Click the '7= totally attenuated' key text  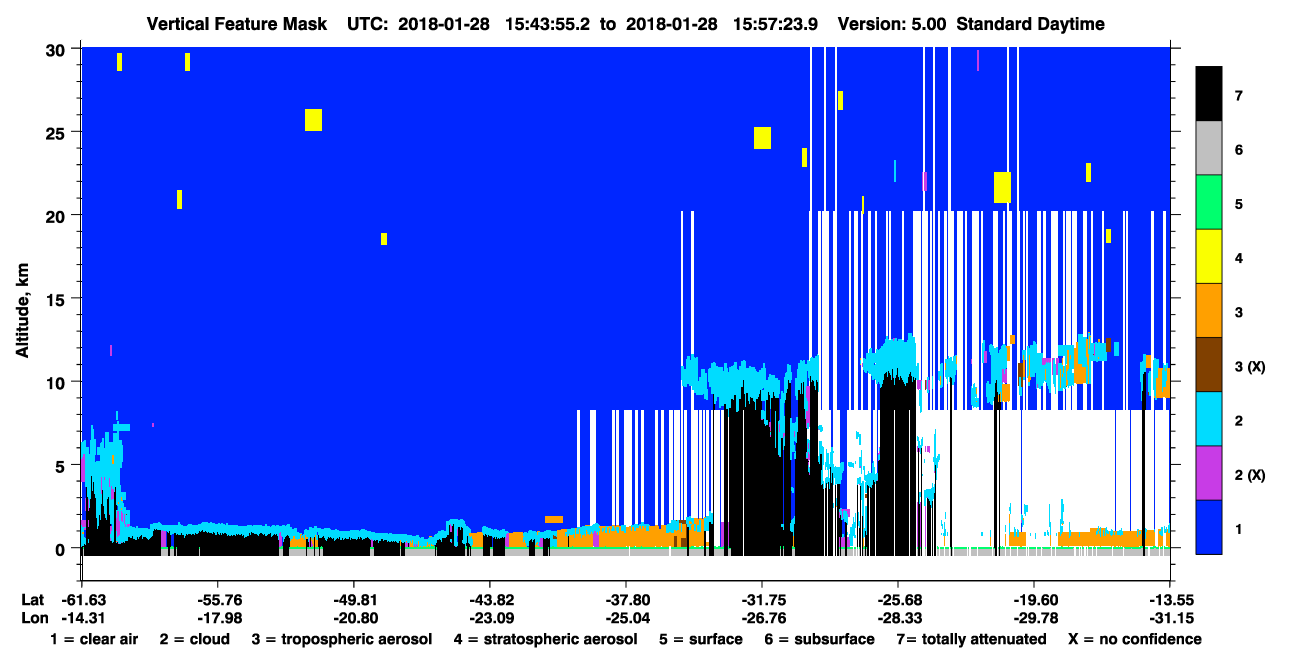tap(971, 639)
